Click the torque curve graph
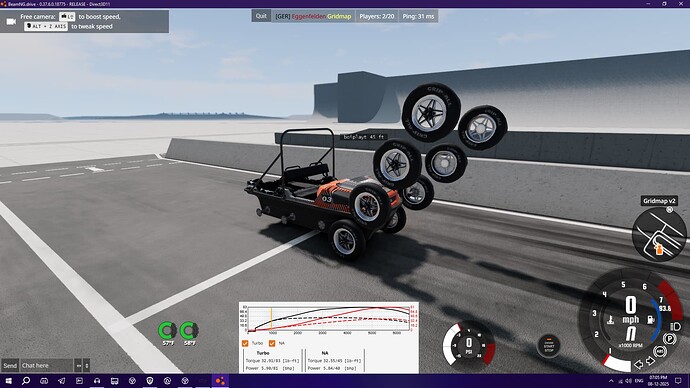The width and height of the screenshot is (690, 388). point(328,319)
